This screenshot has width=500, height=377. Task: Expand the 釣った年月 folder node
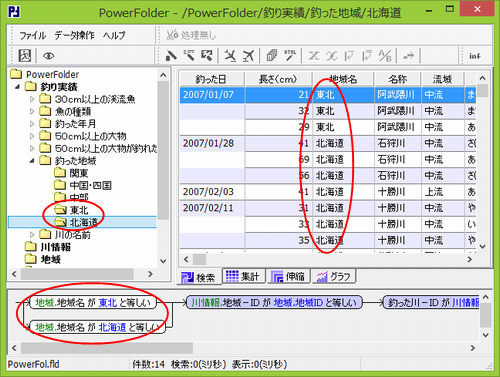[32, 124]
